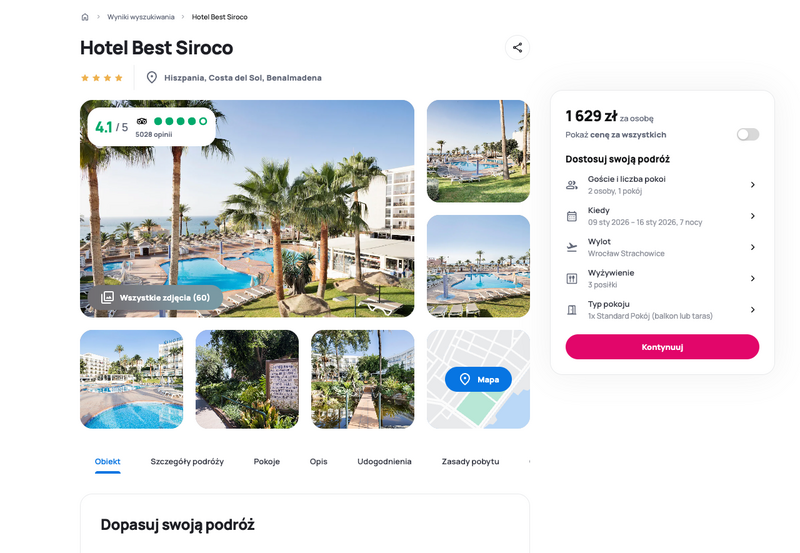Click the meals cutlery icon beside Wyżywienie
Image resolution: width=800 pixels, height=553 pixels.
(572, 279)
